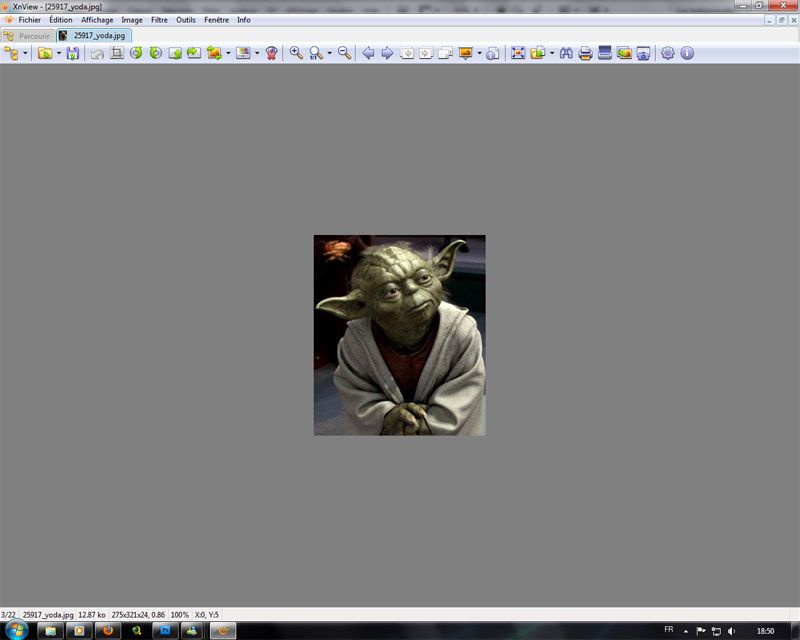Open Photoshop from the taskbar
Image resolution: width=800 pixels, height=640 pixels.
165,631
